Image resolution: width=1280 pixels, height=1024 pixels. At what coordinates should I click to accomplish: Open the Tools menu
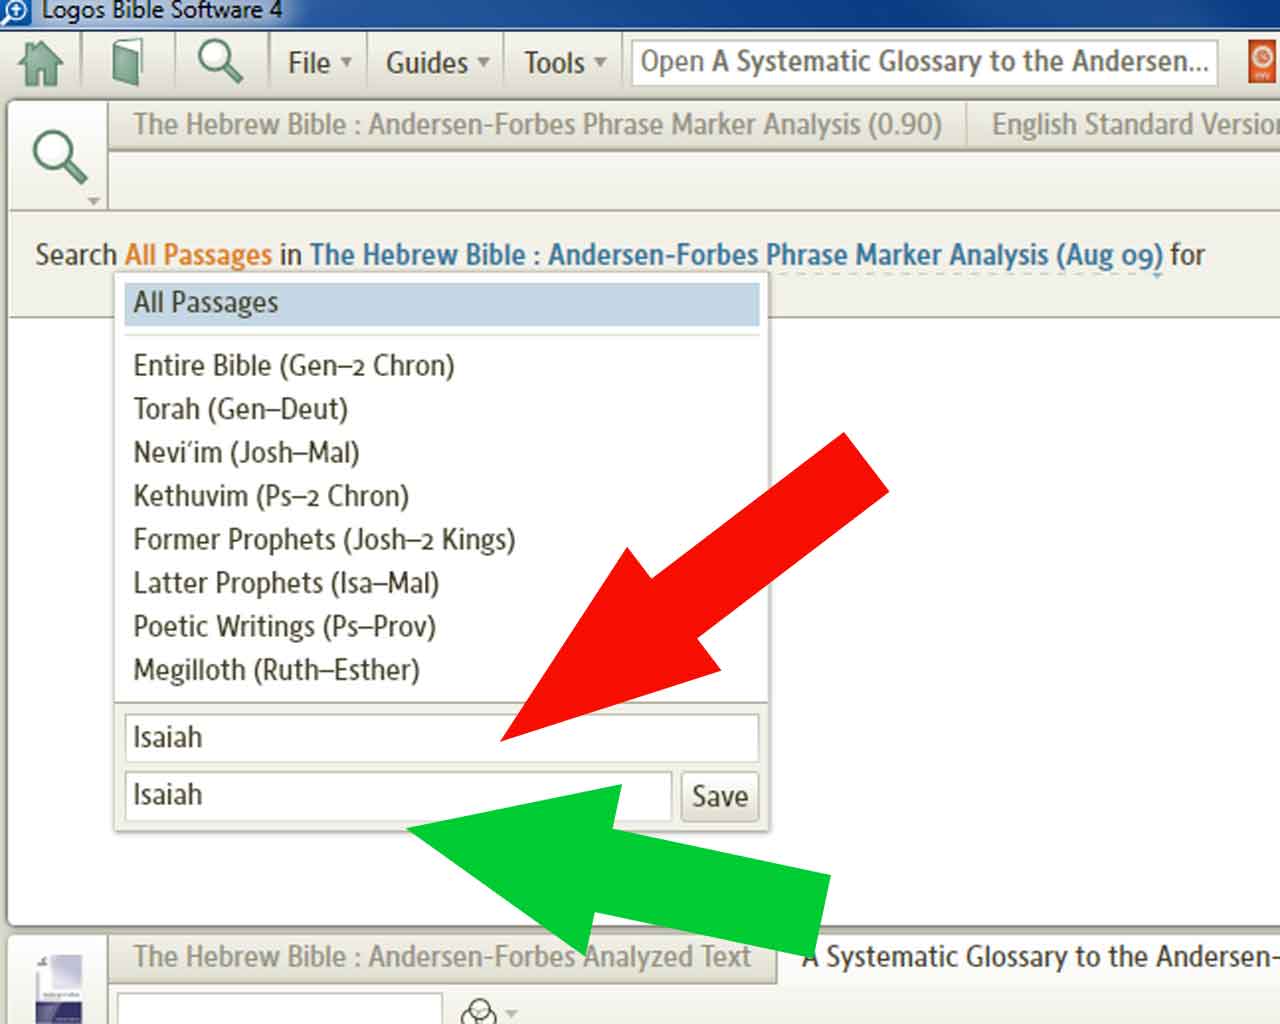click(x=565, y=63)
